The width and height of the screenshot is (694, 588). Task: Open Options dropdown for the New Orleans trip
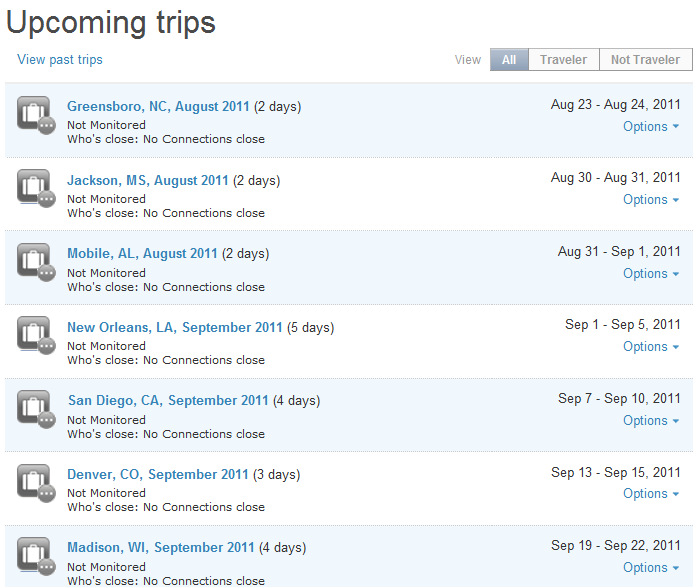pos(651,347)
